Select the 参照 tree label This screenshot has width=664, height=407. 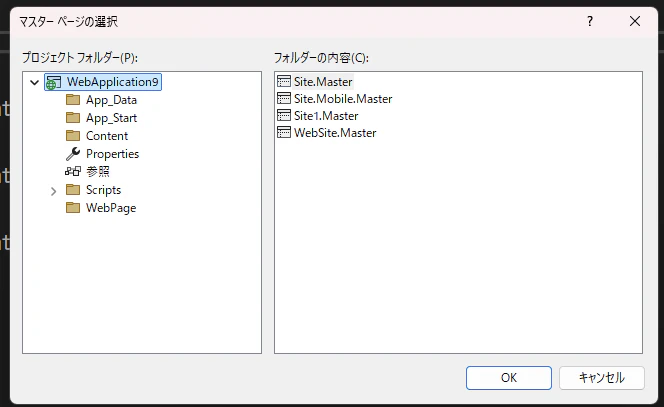98,171
